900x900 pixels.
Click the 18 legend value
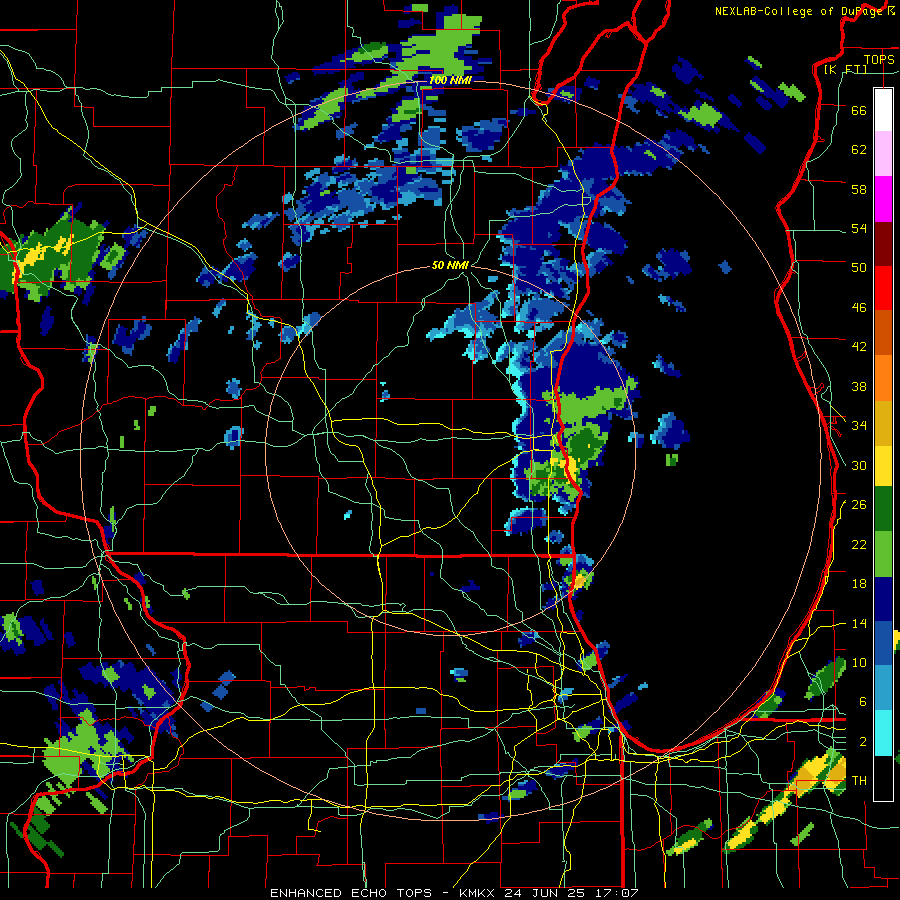pos(859,584)
